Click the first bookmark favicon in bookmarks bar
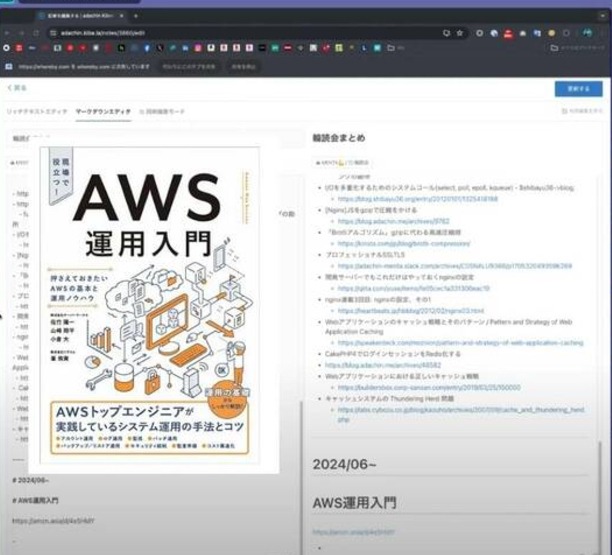612x555 pixels. click(7, 48)
